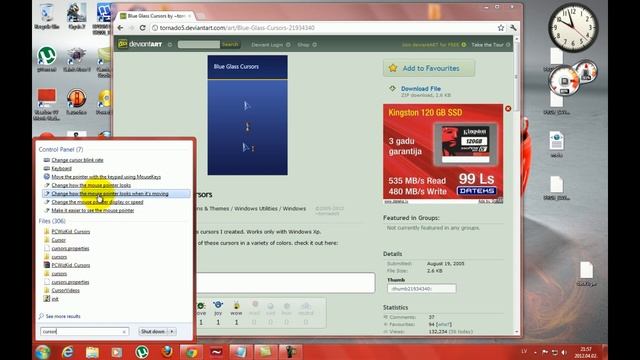Screen dimensions: 640x360
Task: Click the taskbar clock showing 2012.04.02
Action: point(586,352)
